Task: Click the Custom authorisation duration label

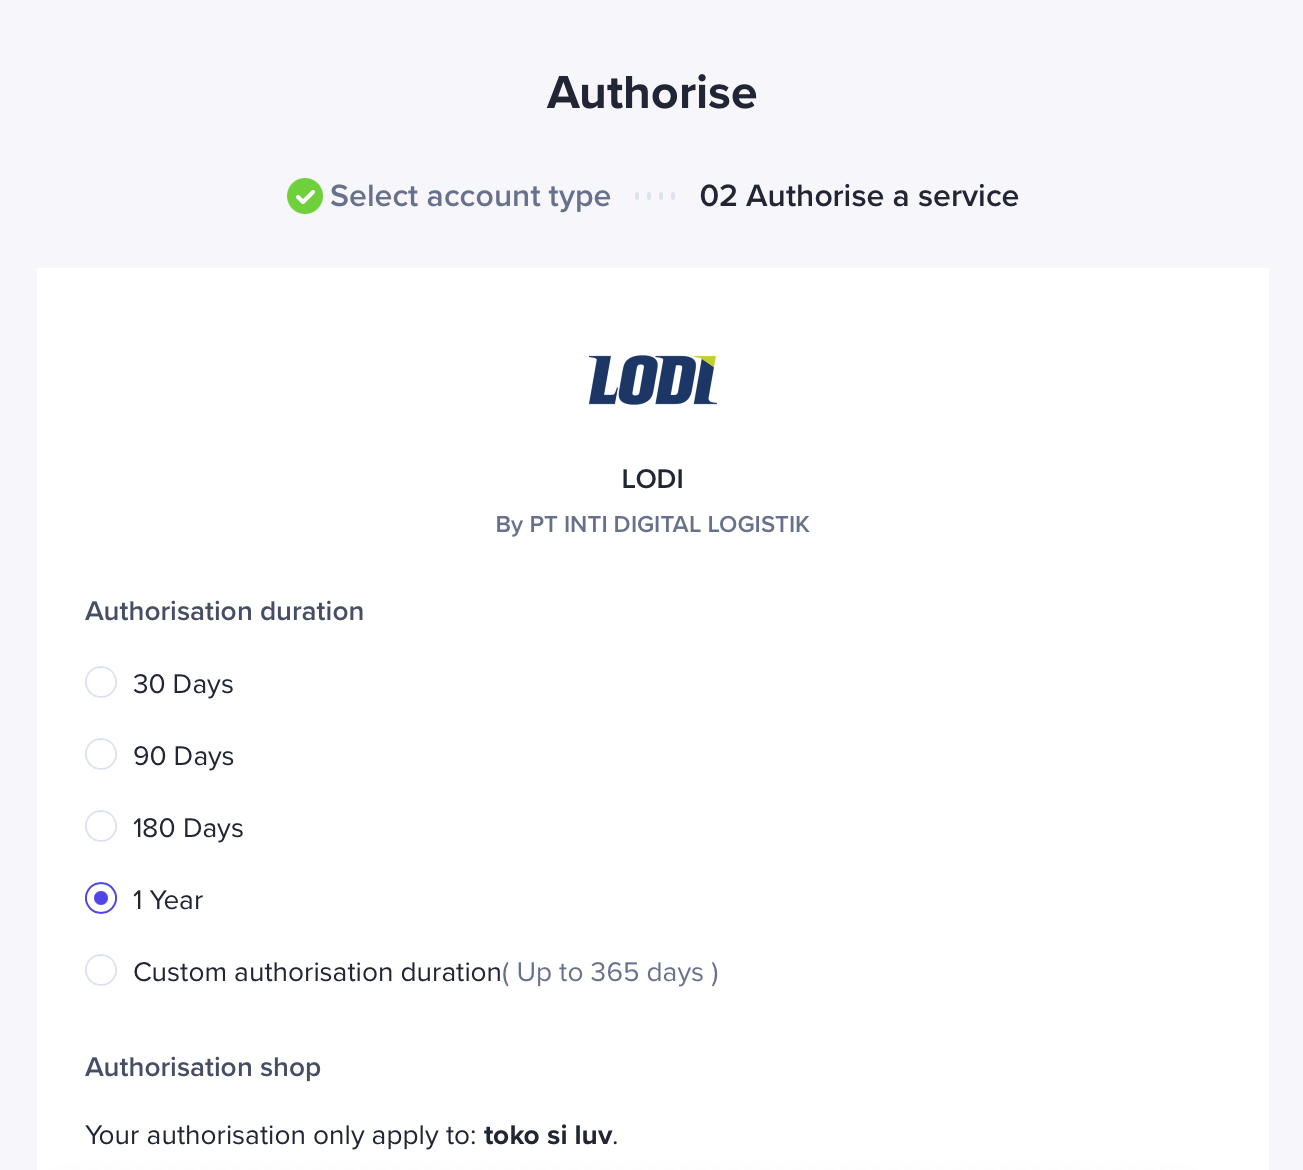Action: tap(316, 972)
